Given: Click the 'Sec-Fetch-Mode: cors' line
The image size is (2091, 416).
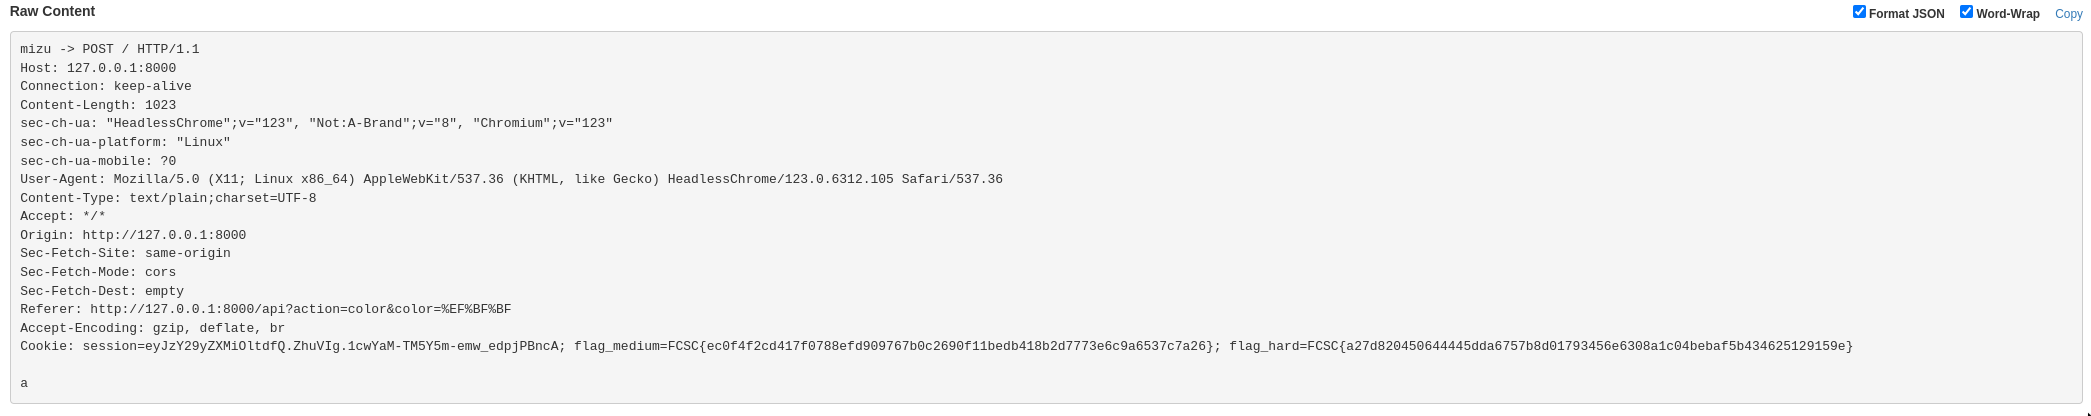Looking at the screenshot, I should pos(98,272).
